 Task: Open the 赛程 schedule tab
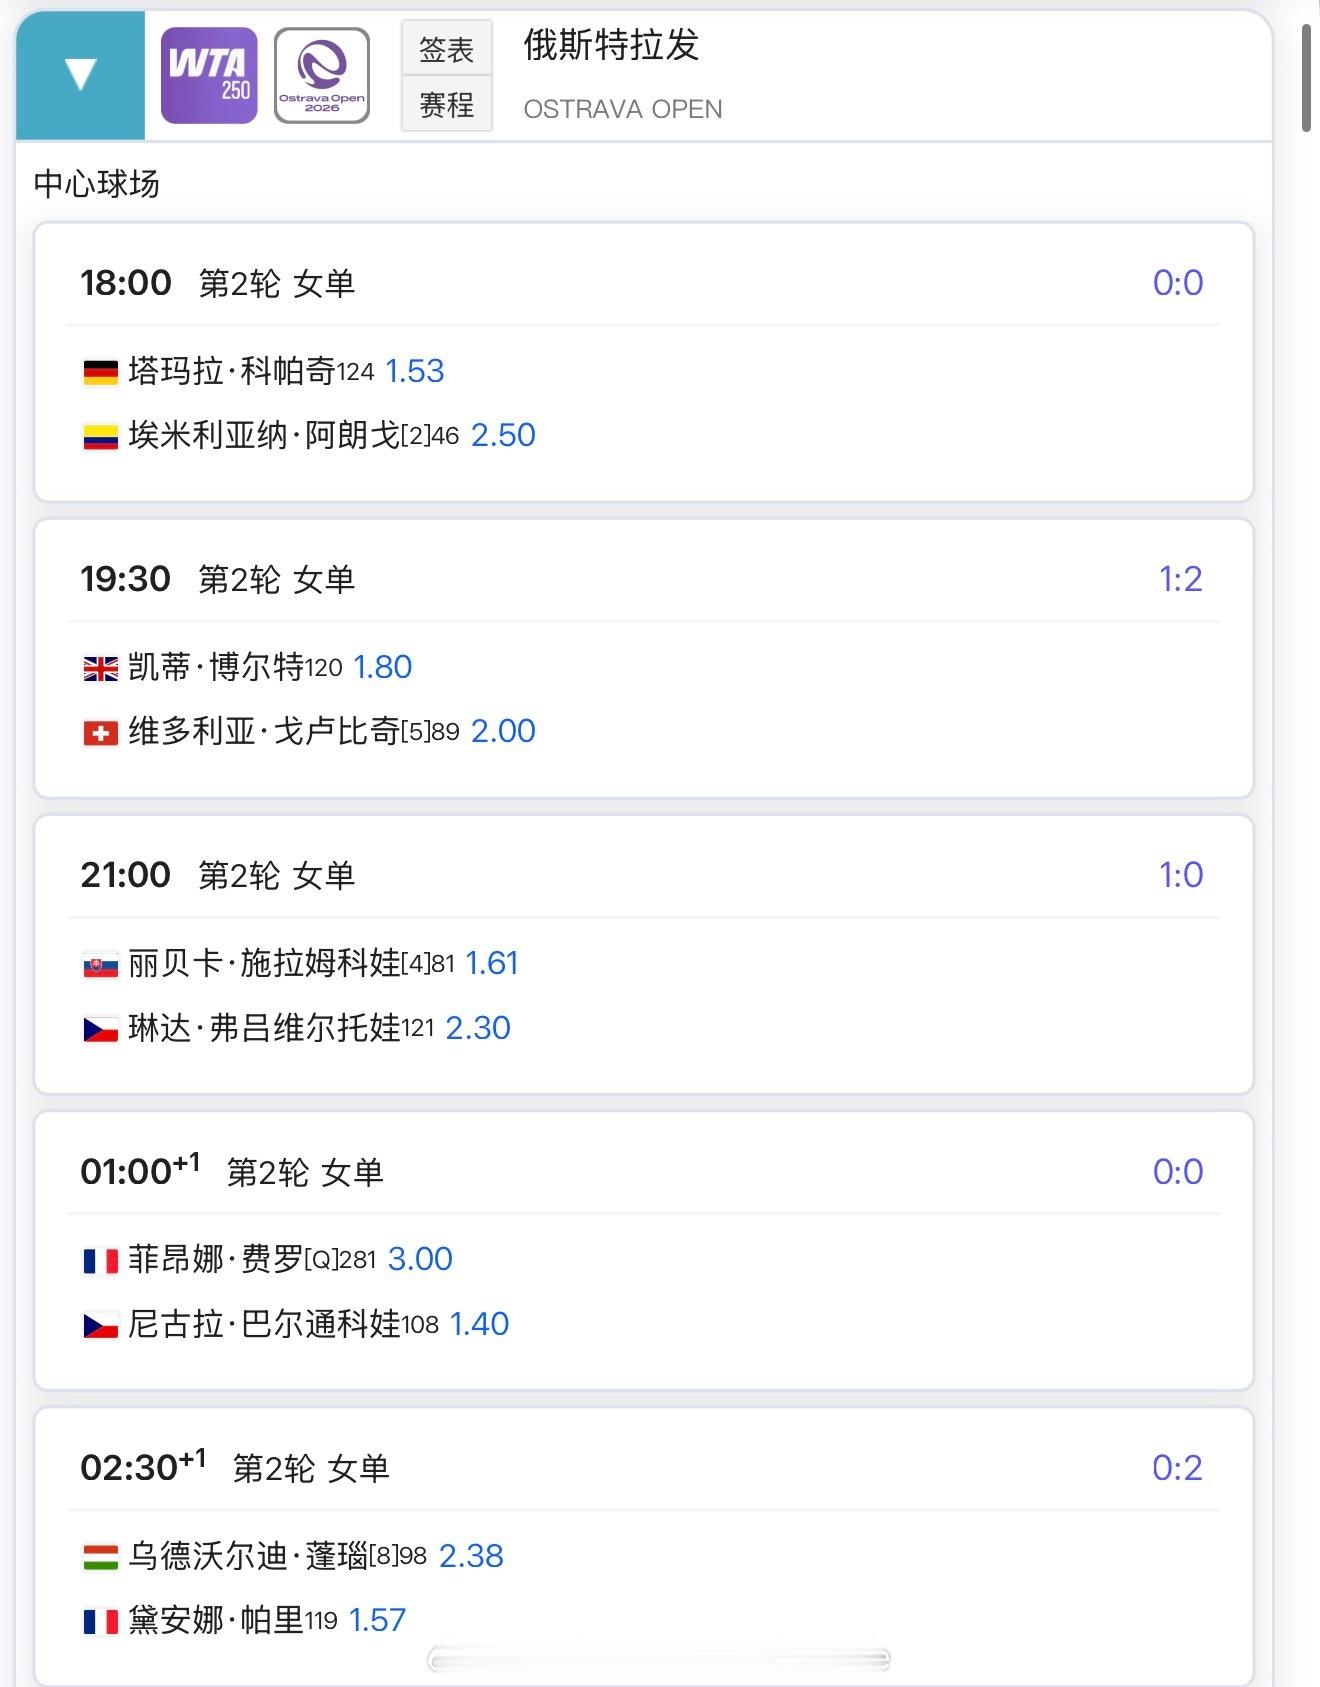pos(446,104)
